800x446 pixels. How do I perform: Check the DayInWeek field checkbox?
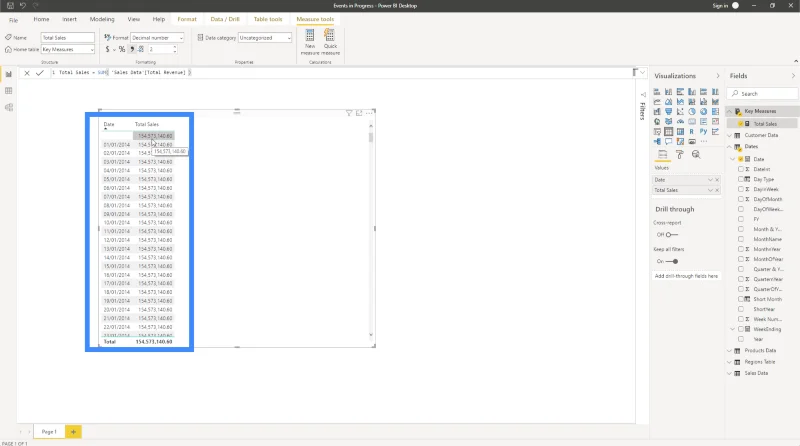[741, 189]
